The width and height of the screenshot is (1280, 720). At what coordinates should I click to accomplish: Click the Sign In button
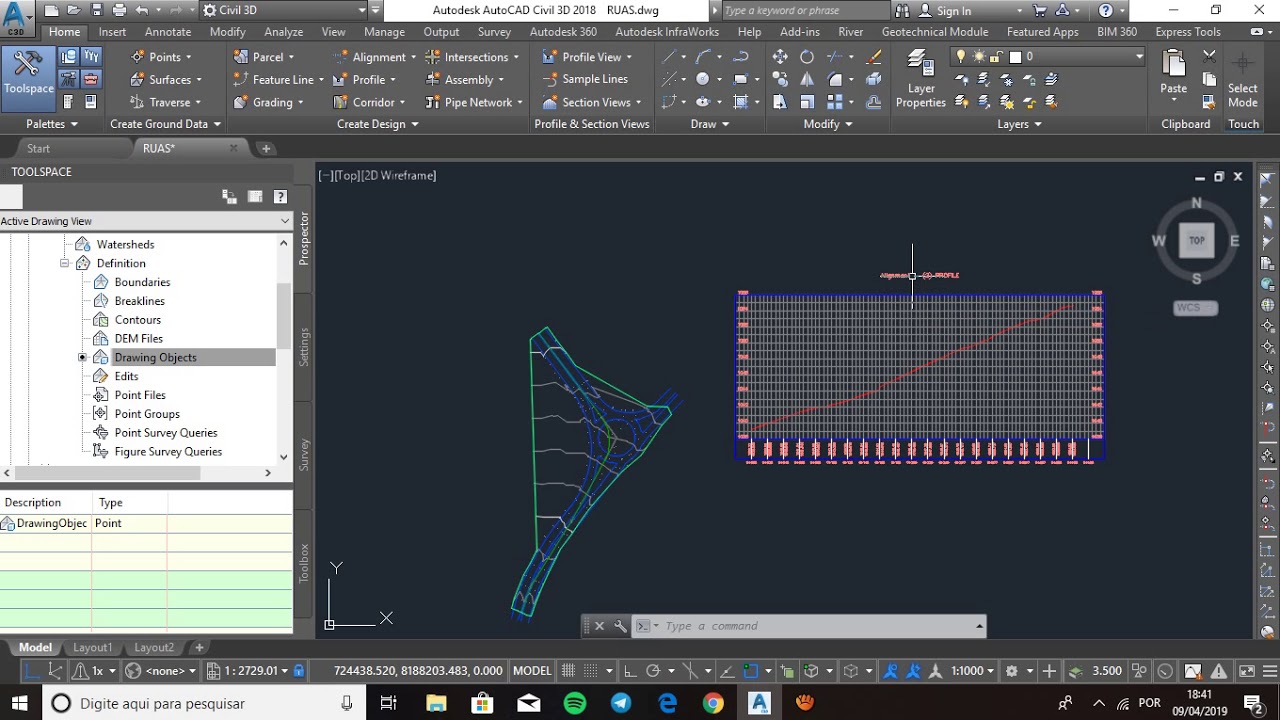[x=945, y=11]
